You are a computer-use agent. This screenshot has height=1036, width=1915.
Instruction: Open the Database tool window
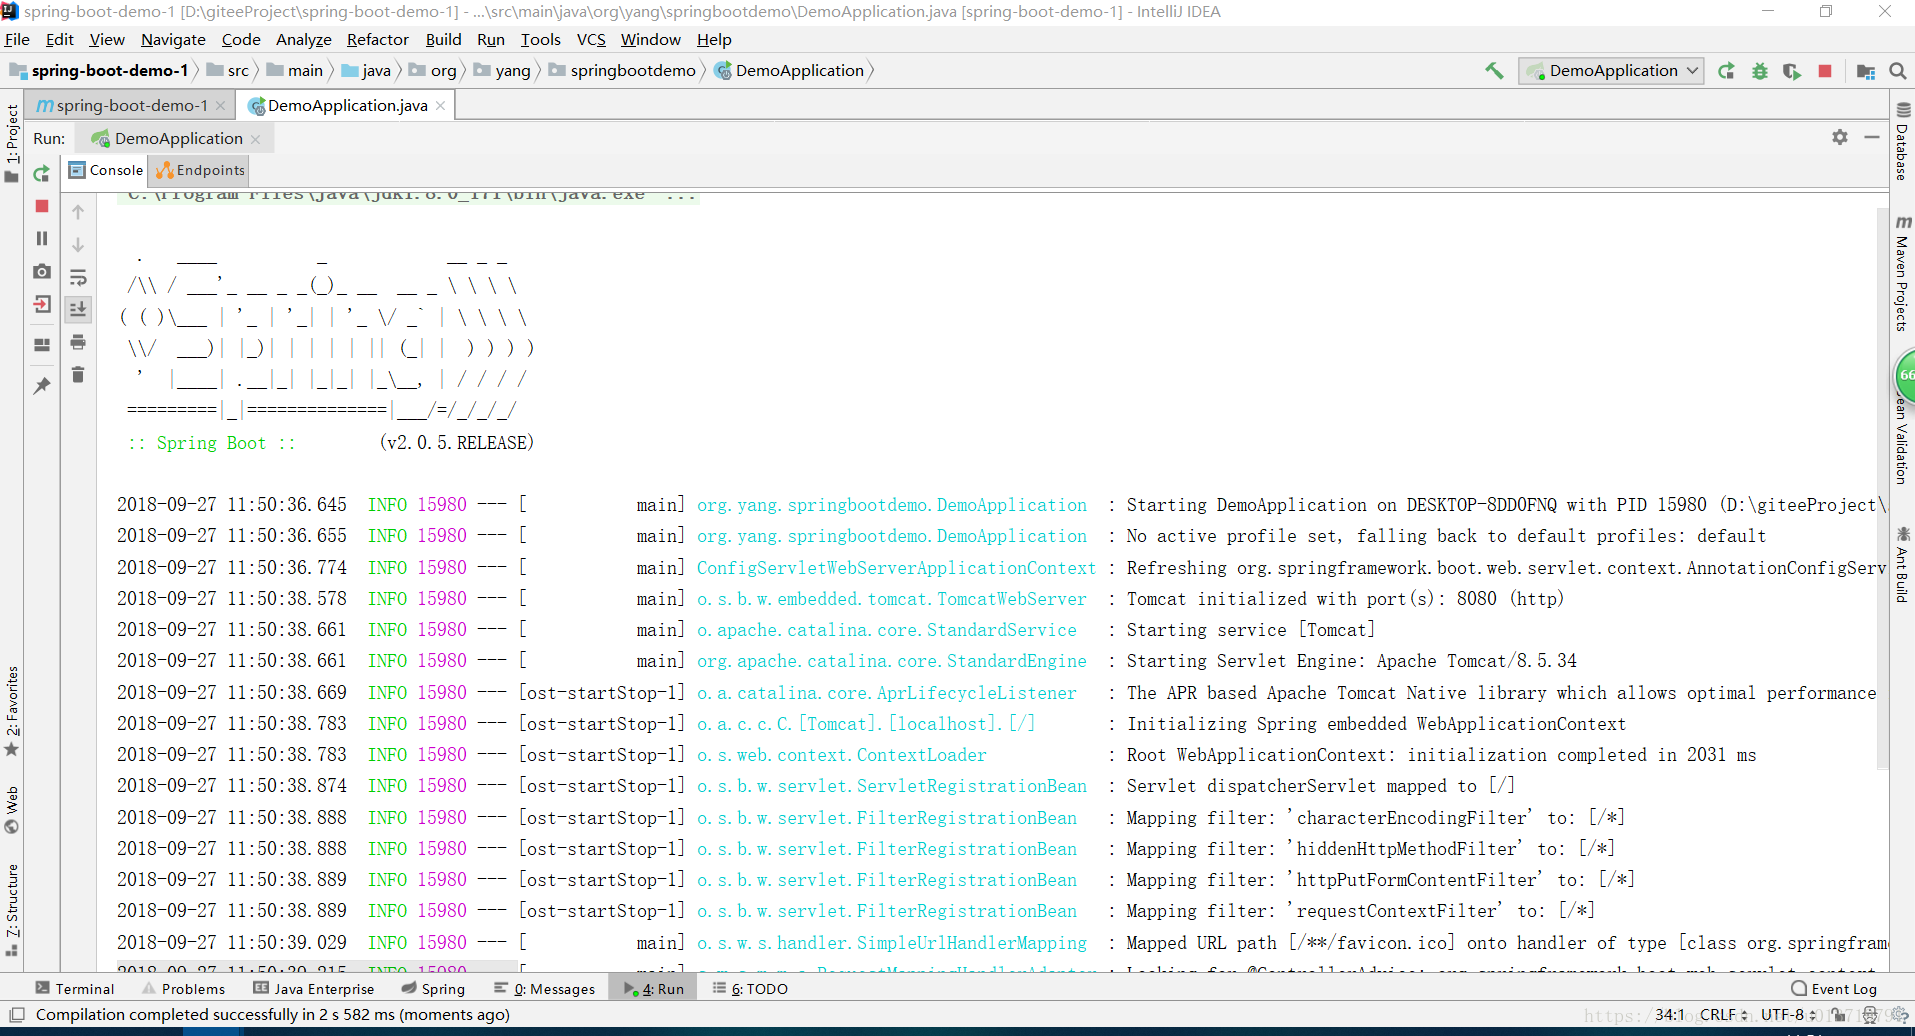(x=1903, y=141)
